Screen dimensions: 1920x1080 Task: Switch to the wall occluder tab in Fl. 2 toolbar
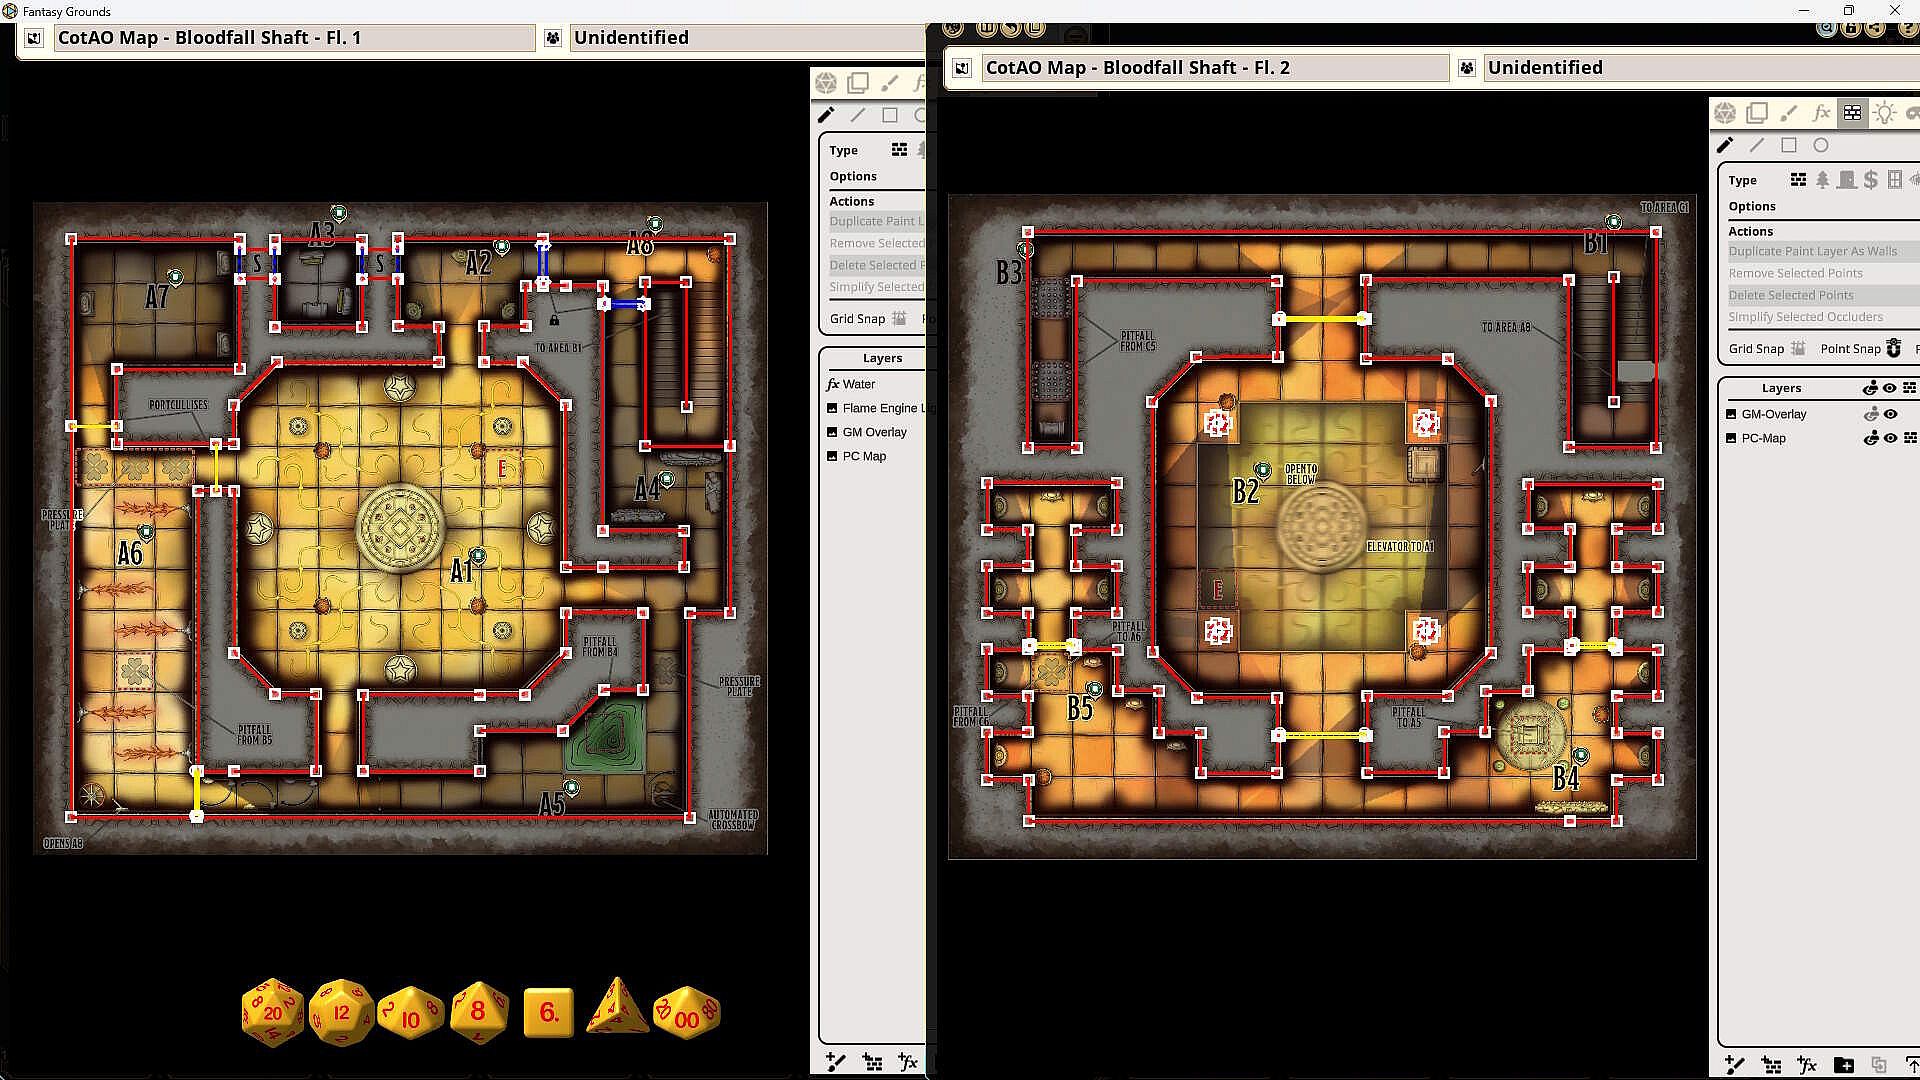tap(1853, 113)
